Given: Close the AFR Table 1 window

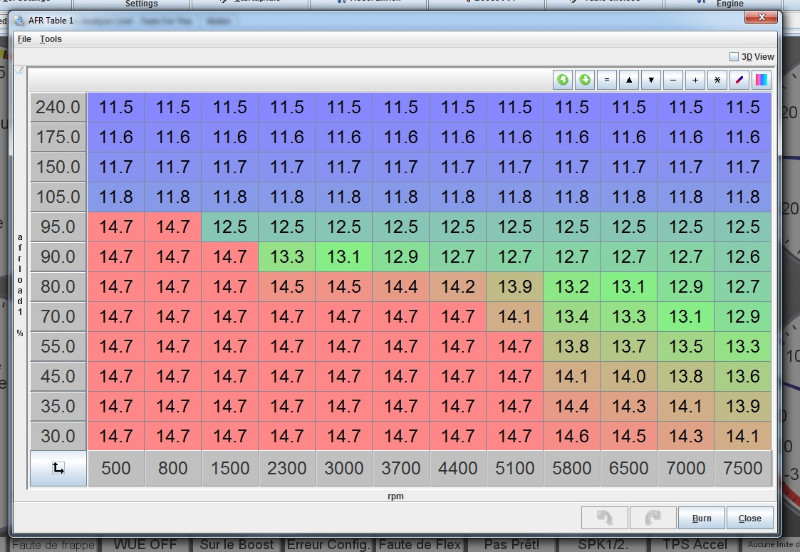Looking at the screenshot, I should click(761, 17).
